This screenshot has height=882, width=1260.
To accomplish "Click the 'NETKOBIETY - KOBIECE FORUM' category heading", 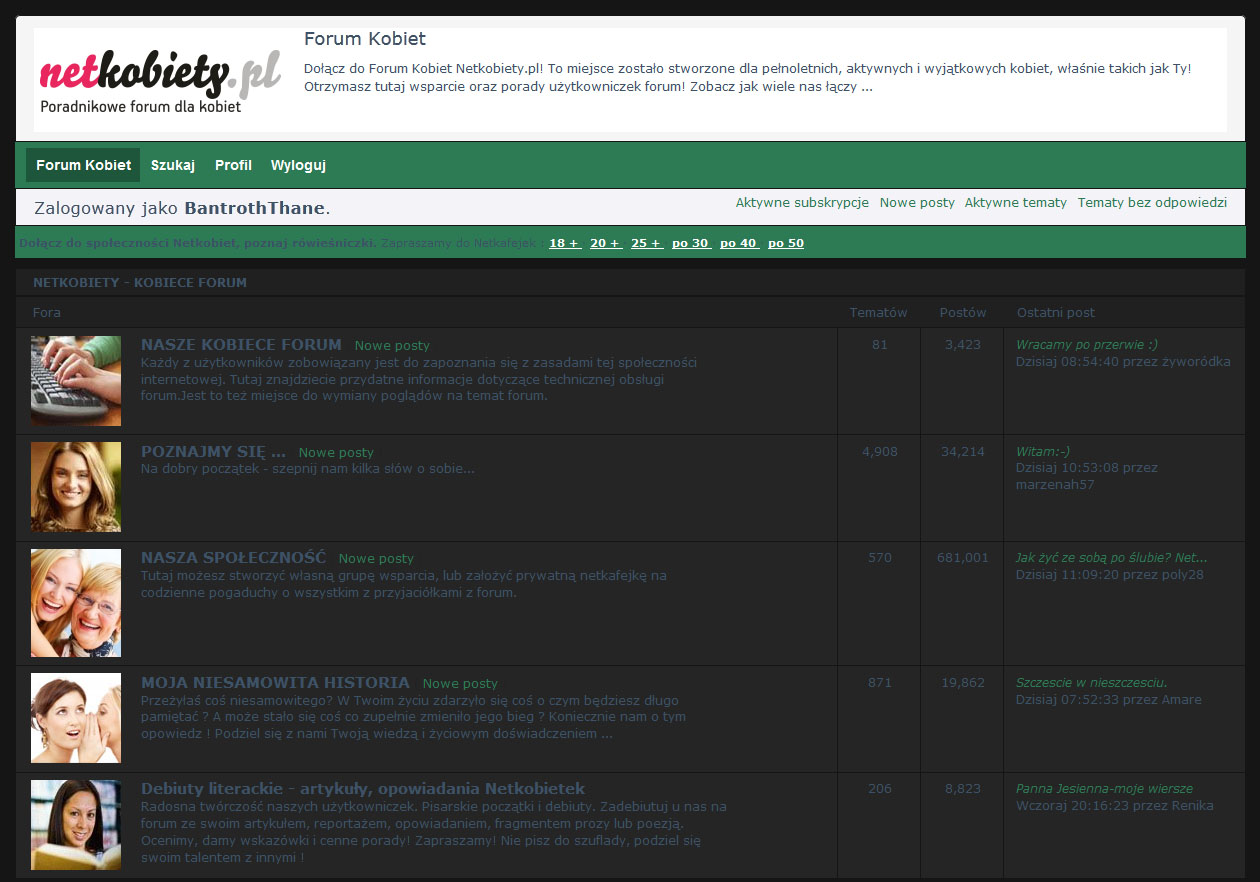I will 140,282.
